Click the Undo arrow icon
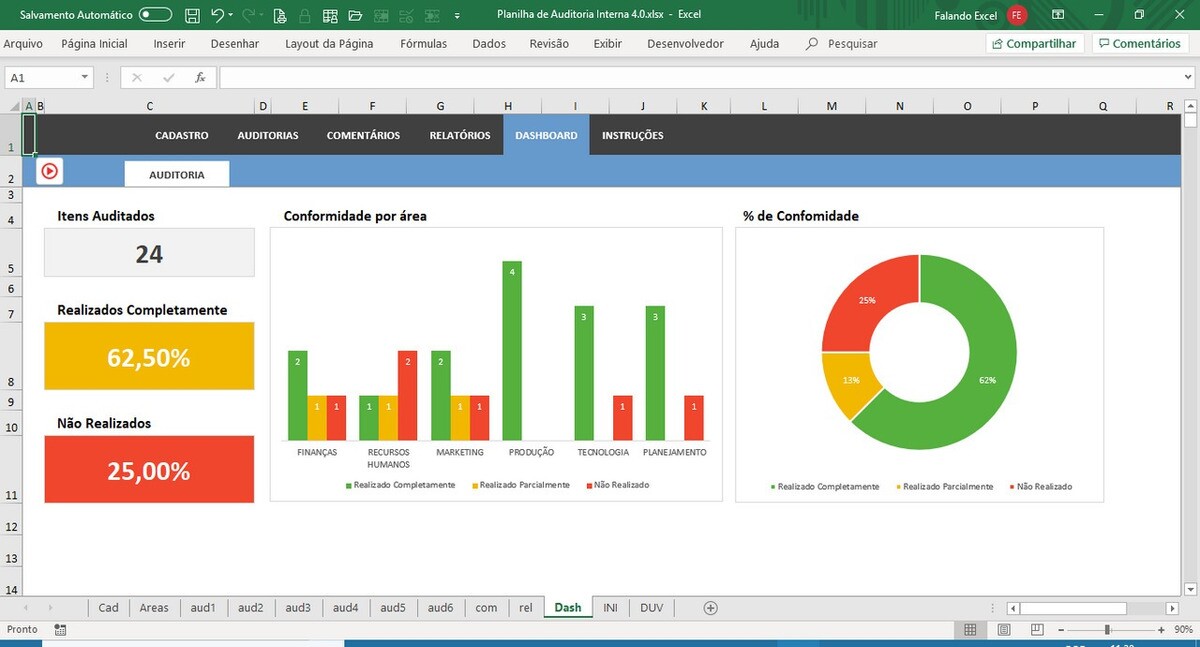 (x=217, y=15)
